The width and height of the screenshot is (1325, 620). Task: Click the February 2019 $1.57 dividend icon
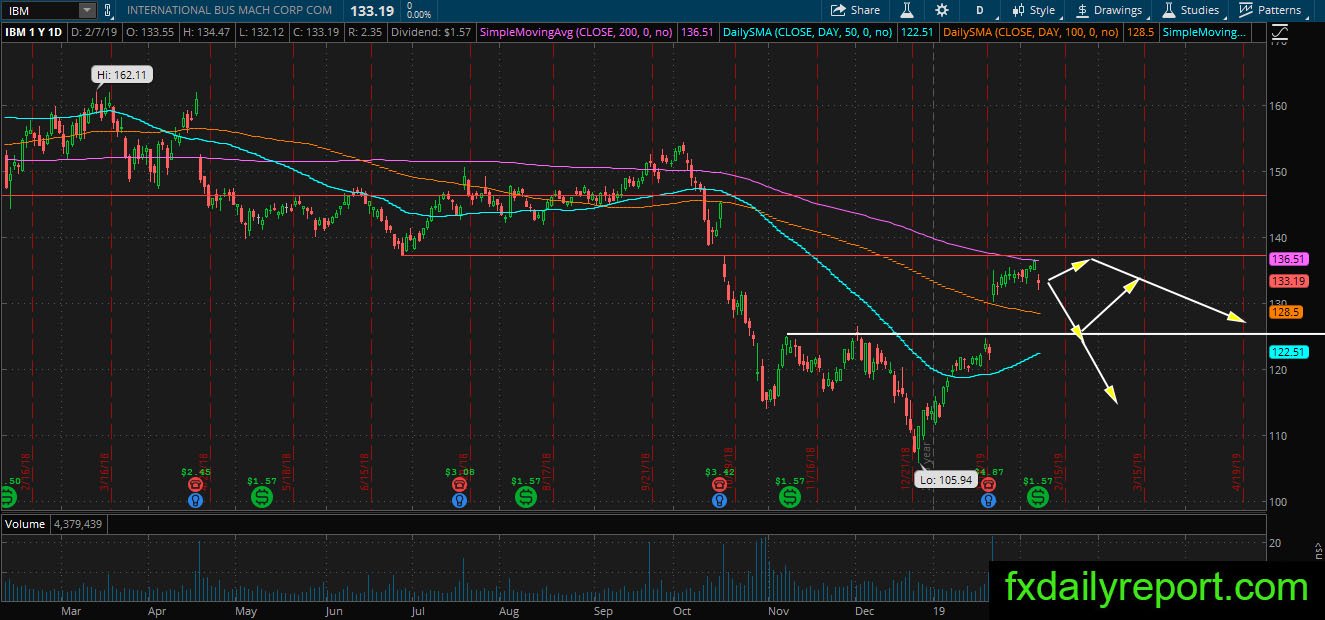[x=1038, y=495]
